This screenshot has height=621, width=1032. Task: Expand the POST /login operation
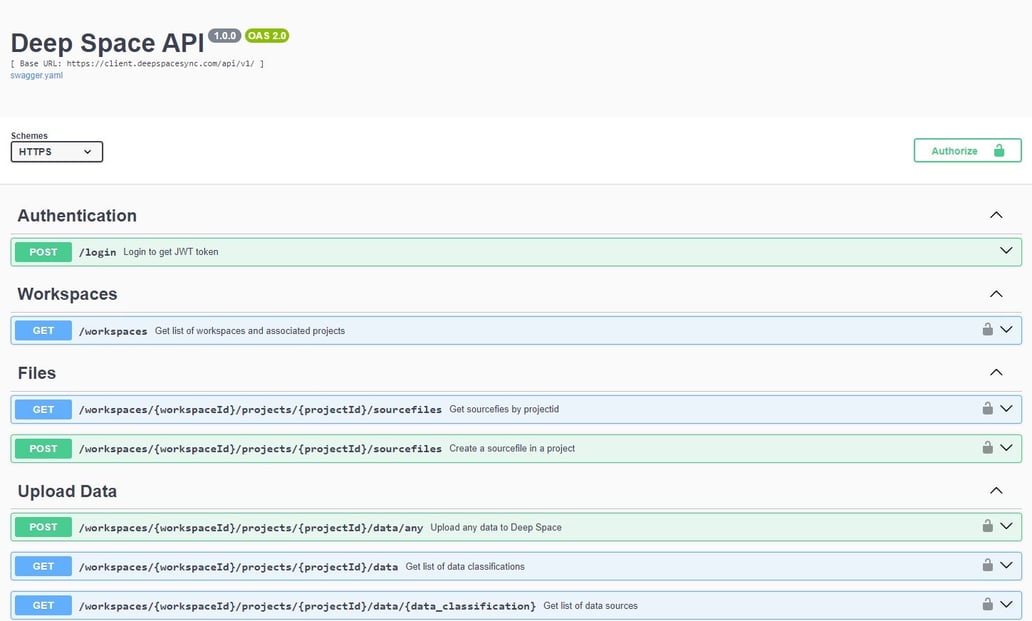[x=1006, y=251]
